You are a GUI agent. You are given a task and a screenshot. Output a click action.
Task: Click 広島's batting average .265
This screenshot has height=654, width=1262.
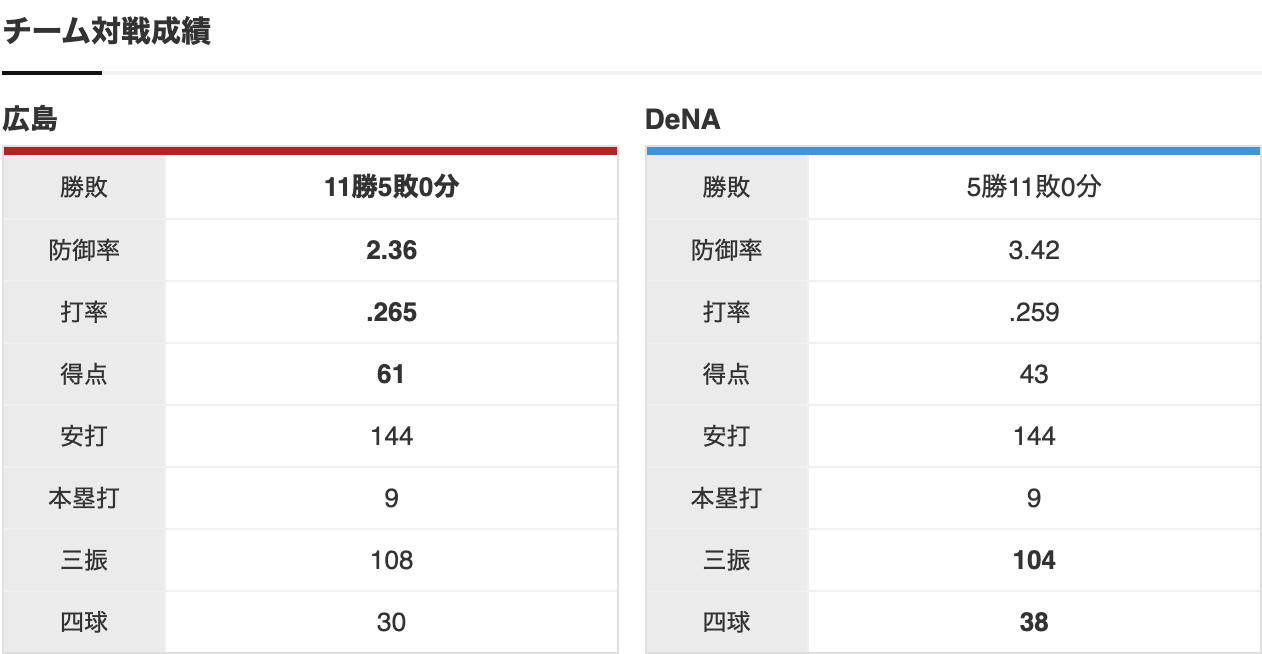(391, 312)
